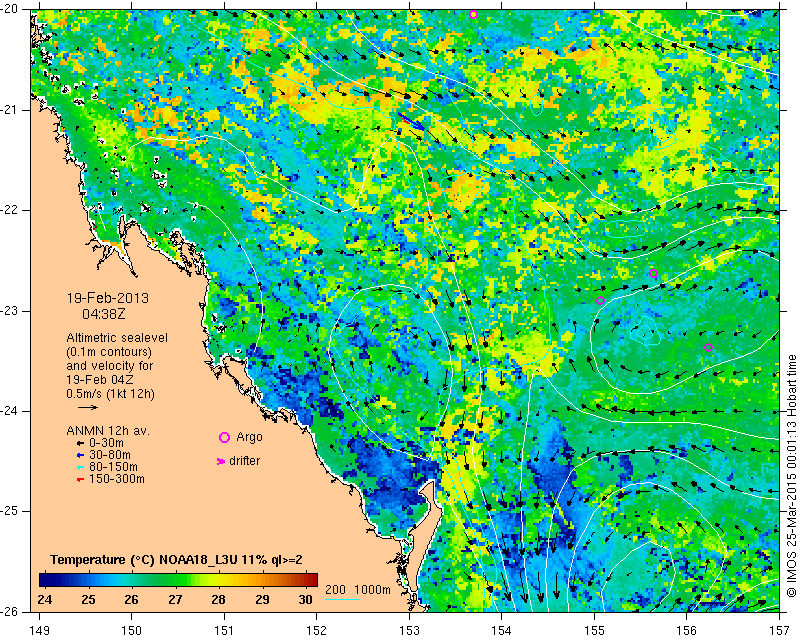Viewport: 800px width, 640px height.
Task: Click the date text 19-Feb-2013
Action: [108, 298]
